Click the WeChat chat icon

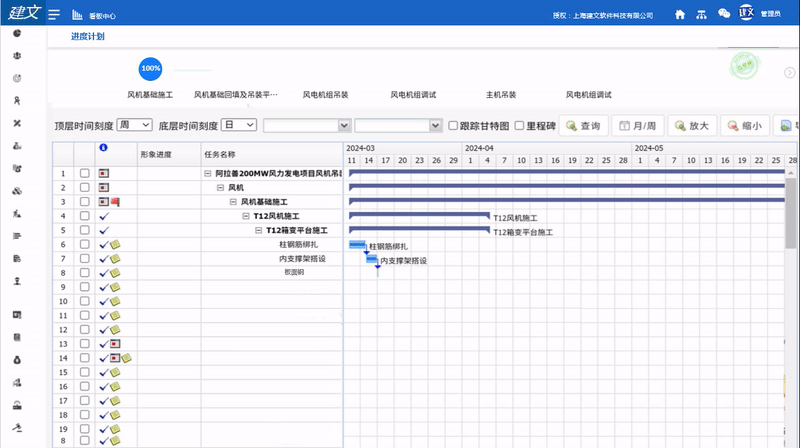tap(724, 15)
